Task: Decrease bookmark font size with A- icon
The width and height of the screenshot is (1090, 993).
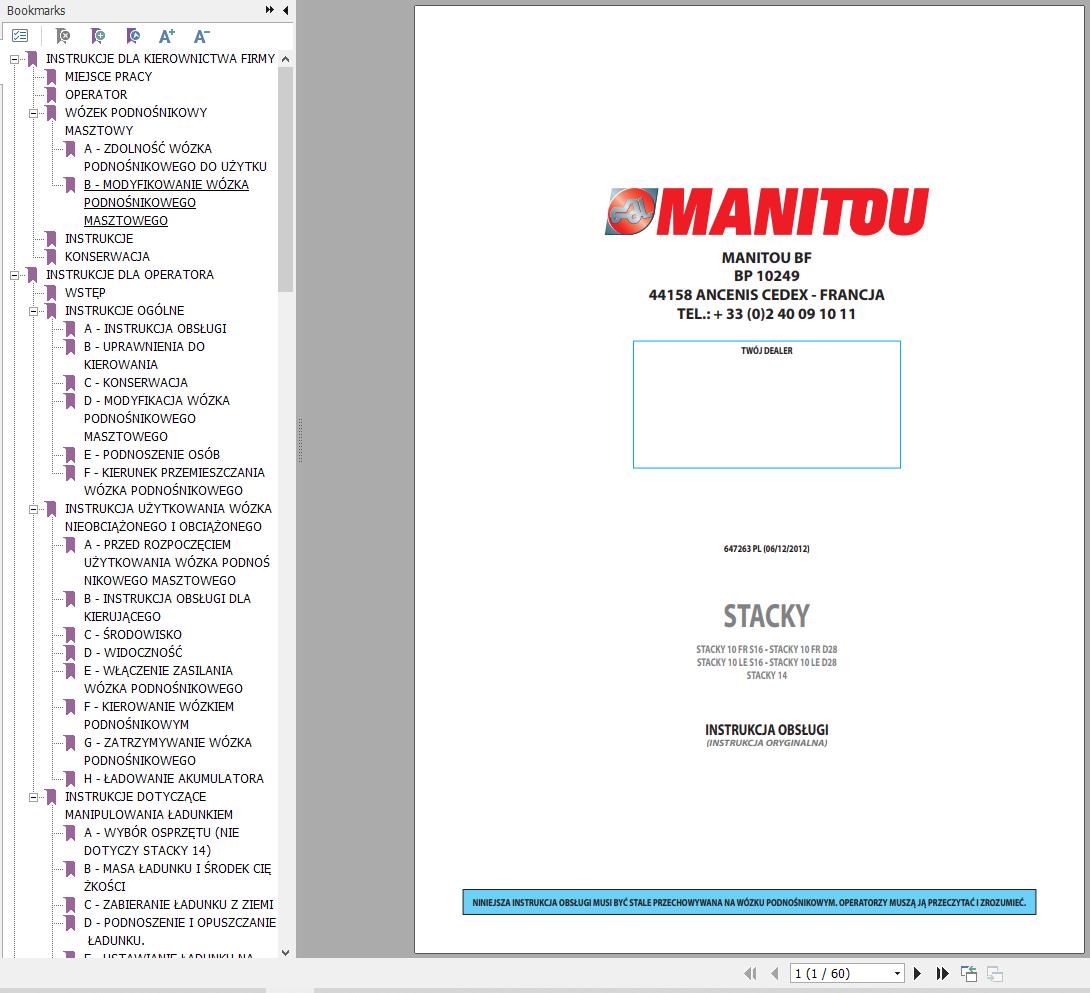Action: click(x=202, y=35)
